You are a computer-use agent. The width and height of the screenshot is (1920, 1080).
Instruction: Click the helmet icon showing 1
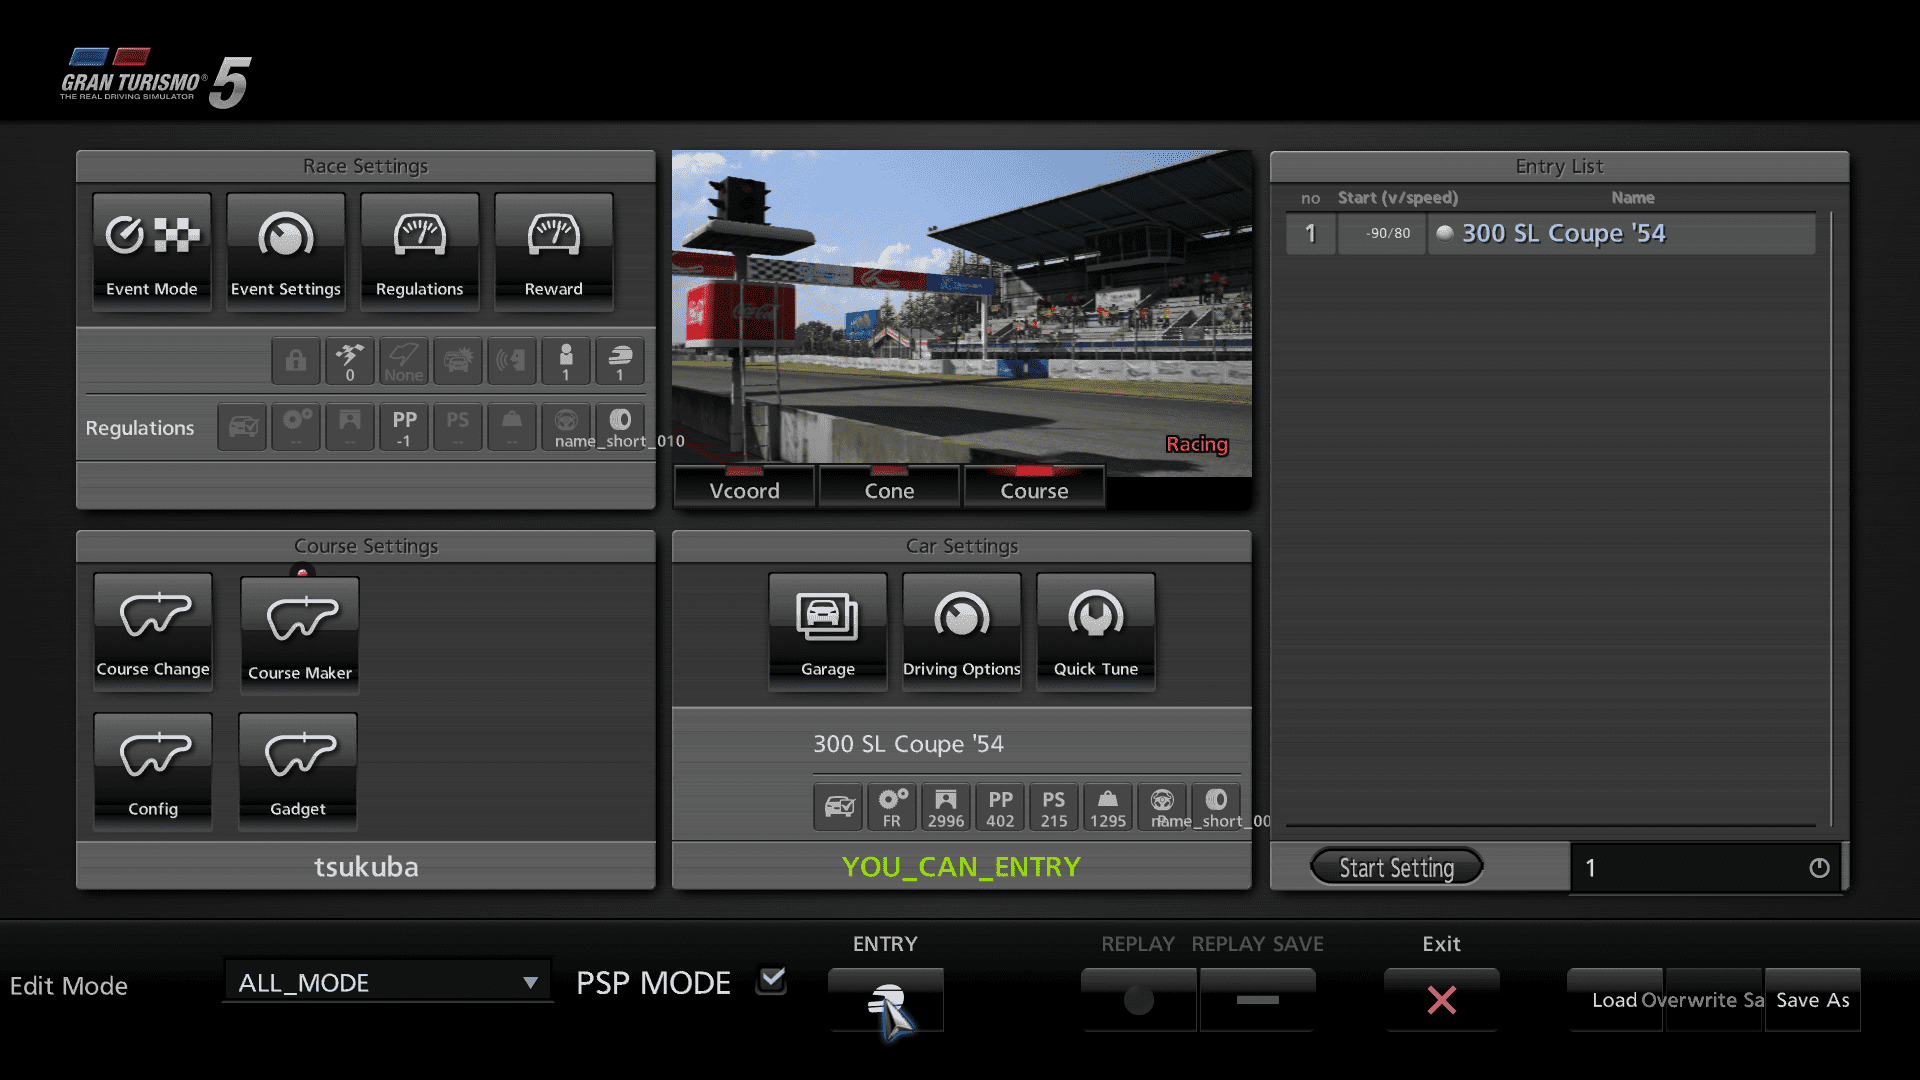tap(620, 361)
